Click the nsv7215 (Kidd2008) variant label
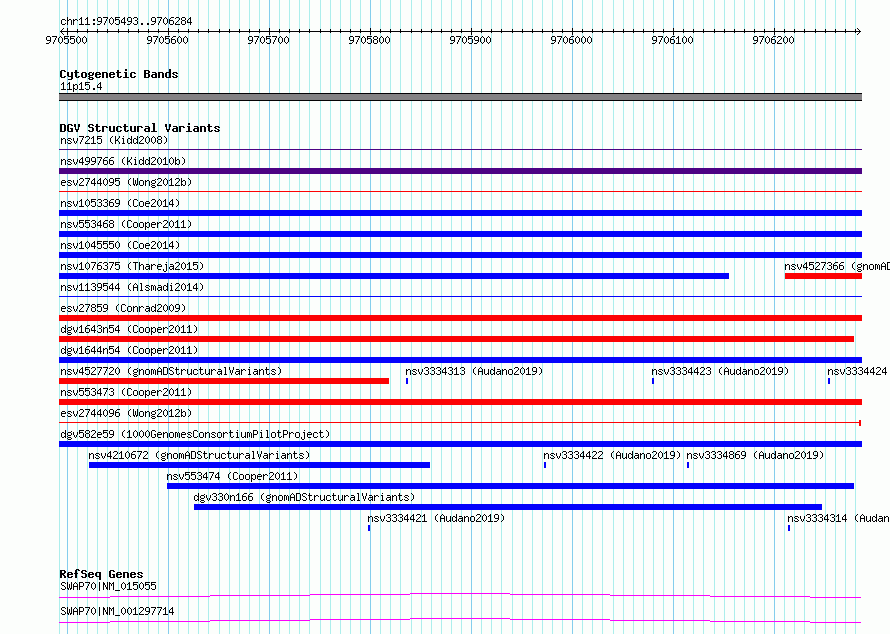The width and height of the screenshot is (890, 634). [114, 140]
